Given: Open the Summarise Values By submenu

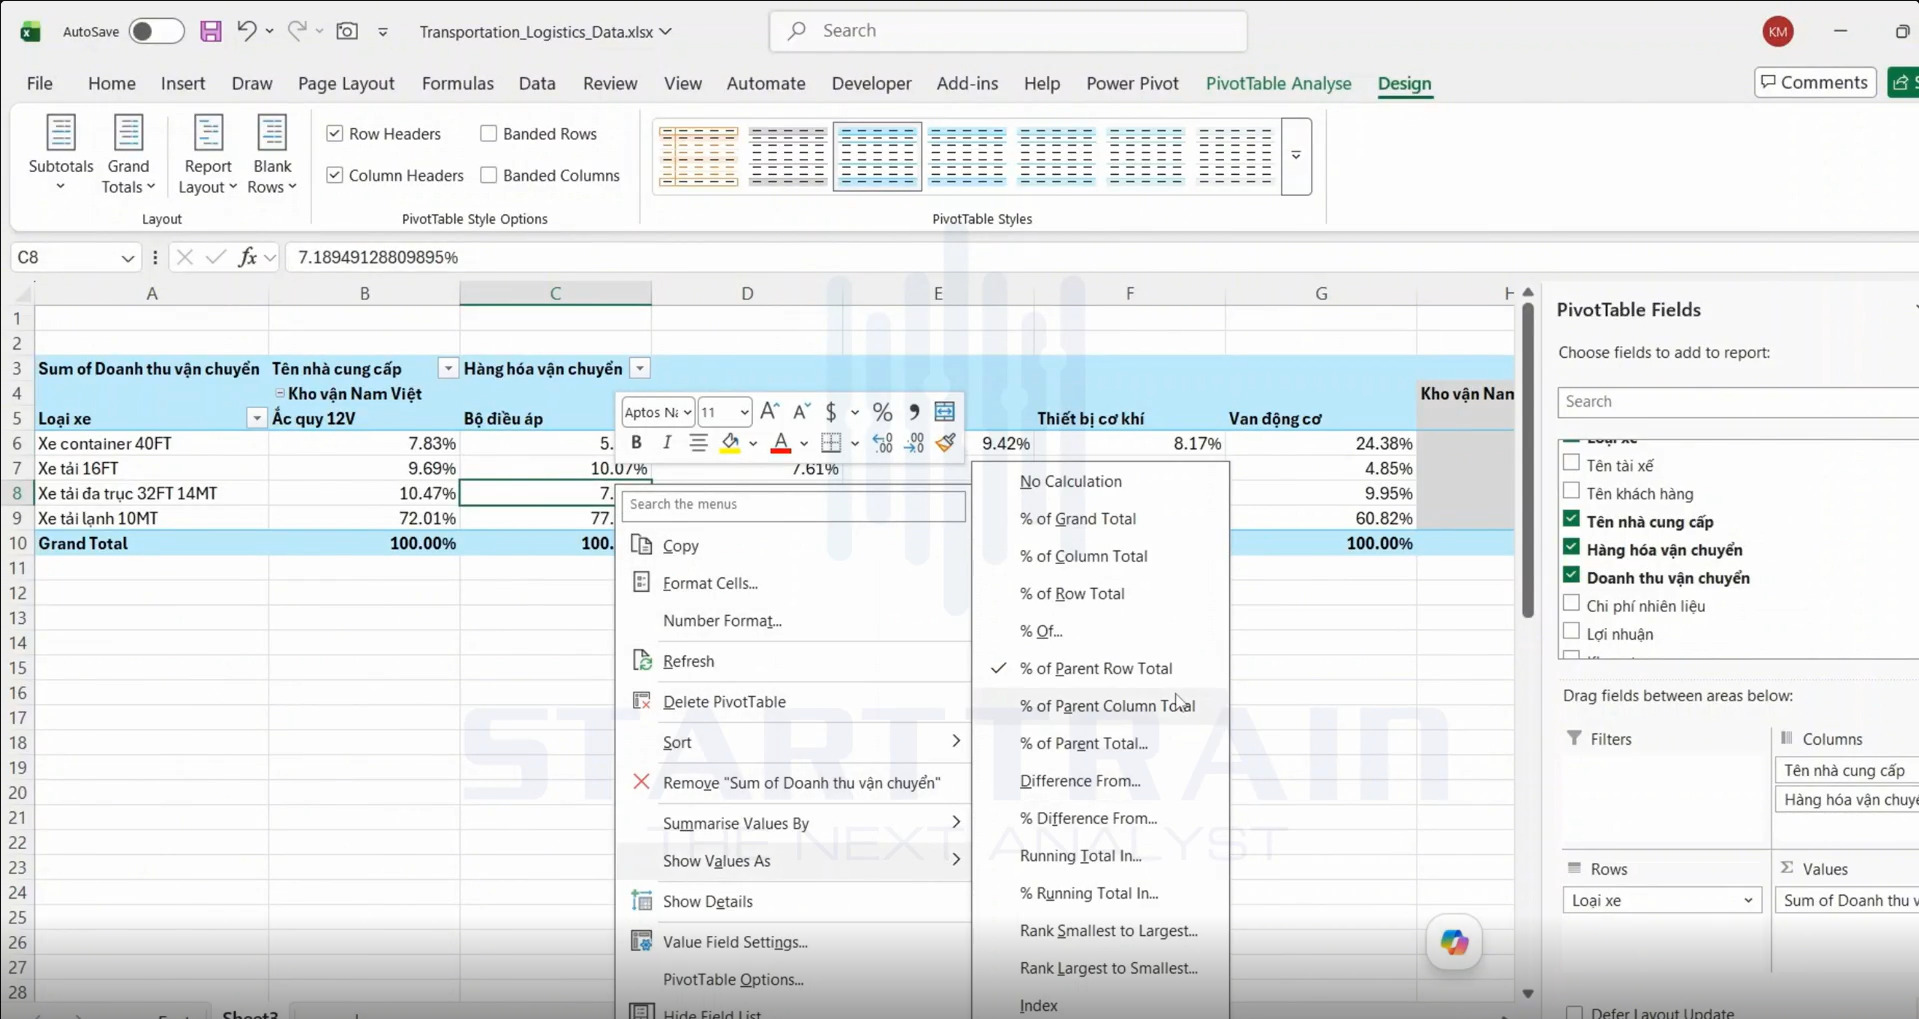Looking at the screenshot, I should pos(794,823).
